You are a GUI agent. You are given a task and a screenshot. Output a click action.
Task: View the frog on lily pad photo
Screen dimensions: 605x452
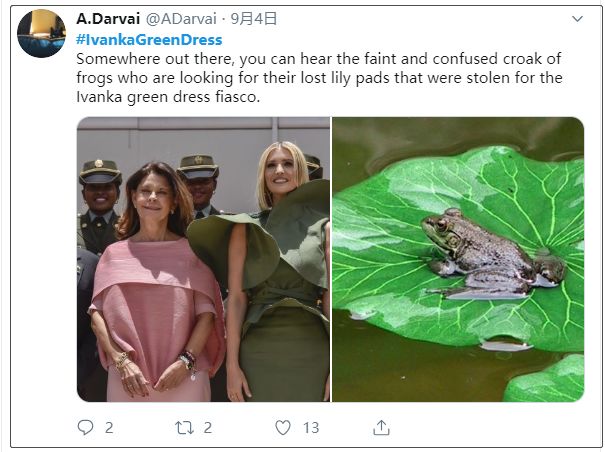458,259
